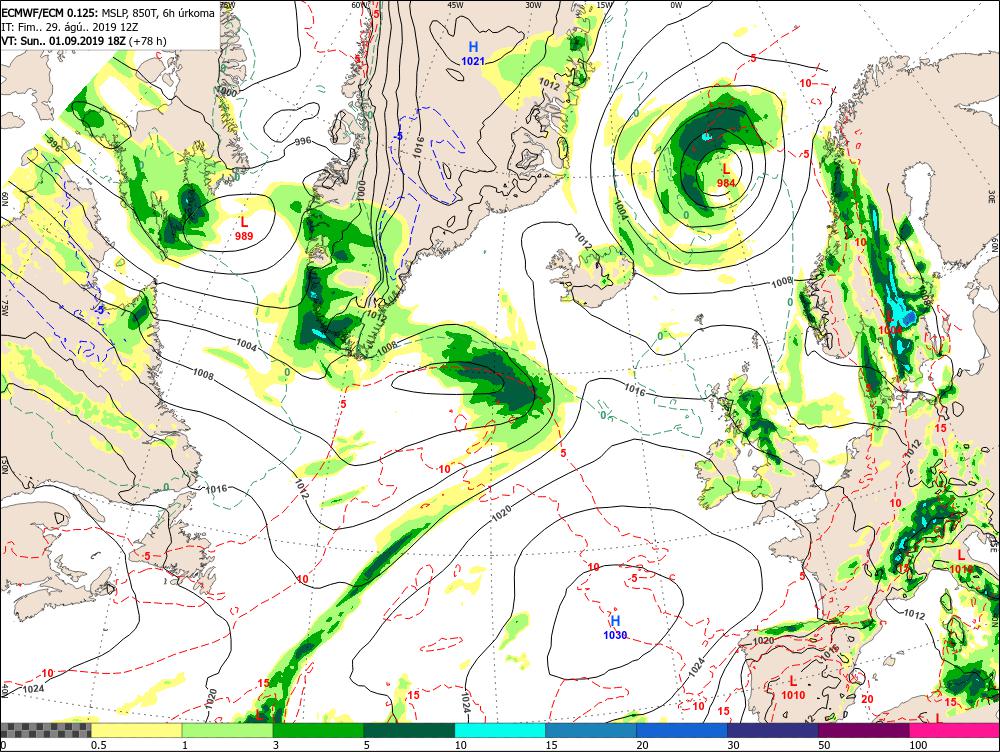The width and height of the screenshot is (1000, 752).
Task: Click the 'ECMWF/ECM 0.125' title text
Action: pos(50,13)
